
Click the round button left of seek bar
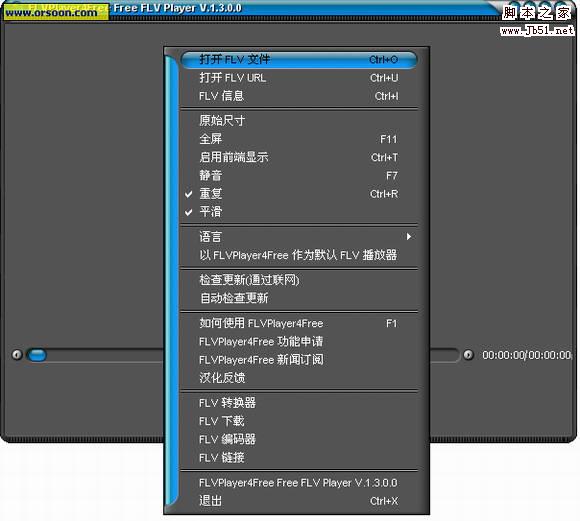pyautogui.click(x=17, y=354)
